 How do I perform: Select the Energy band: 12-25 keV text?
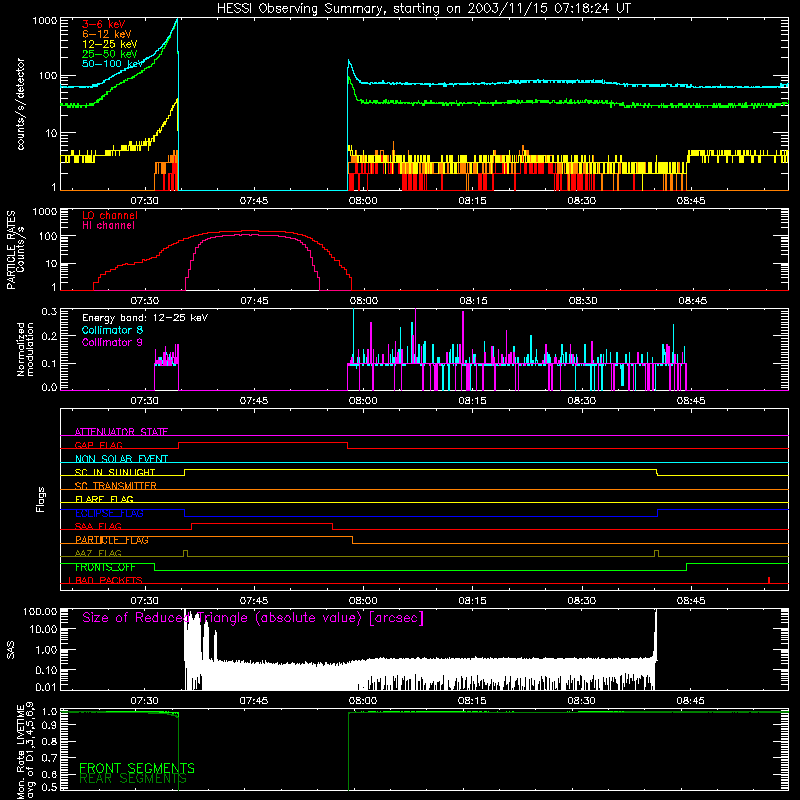click(x=145, y=318)
